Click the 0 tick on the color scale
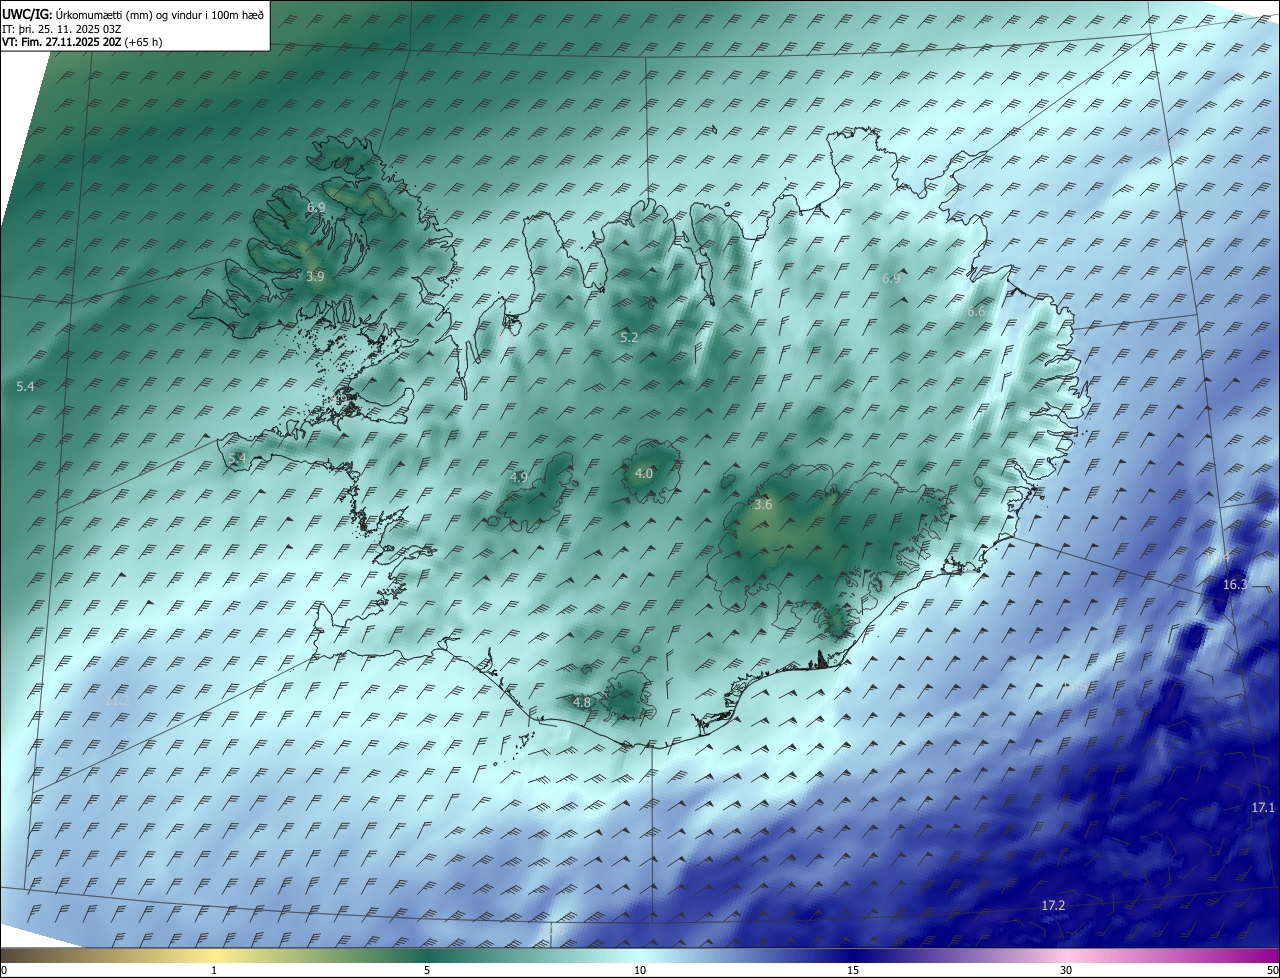This screenshot has width=1280, height=978. pyautogui.click(x=4, y=970)
